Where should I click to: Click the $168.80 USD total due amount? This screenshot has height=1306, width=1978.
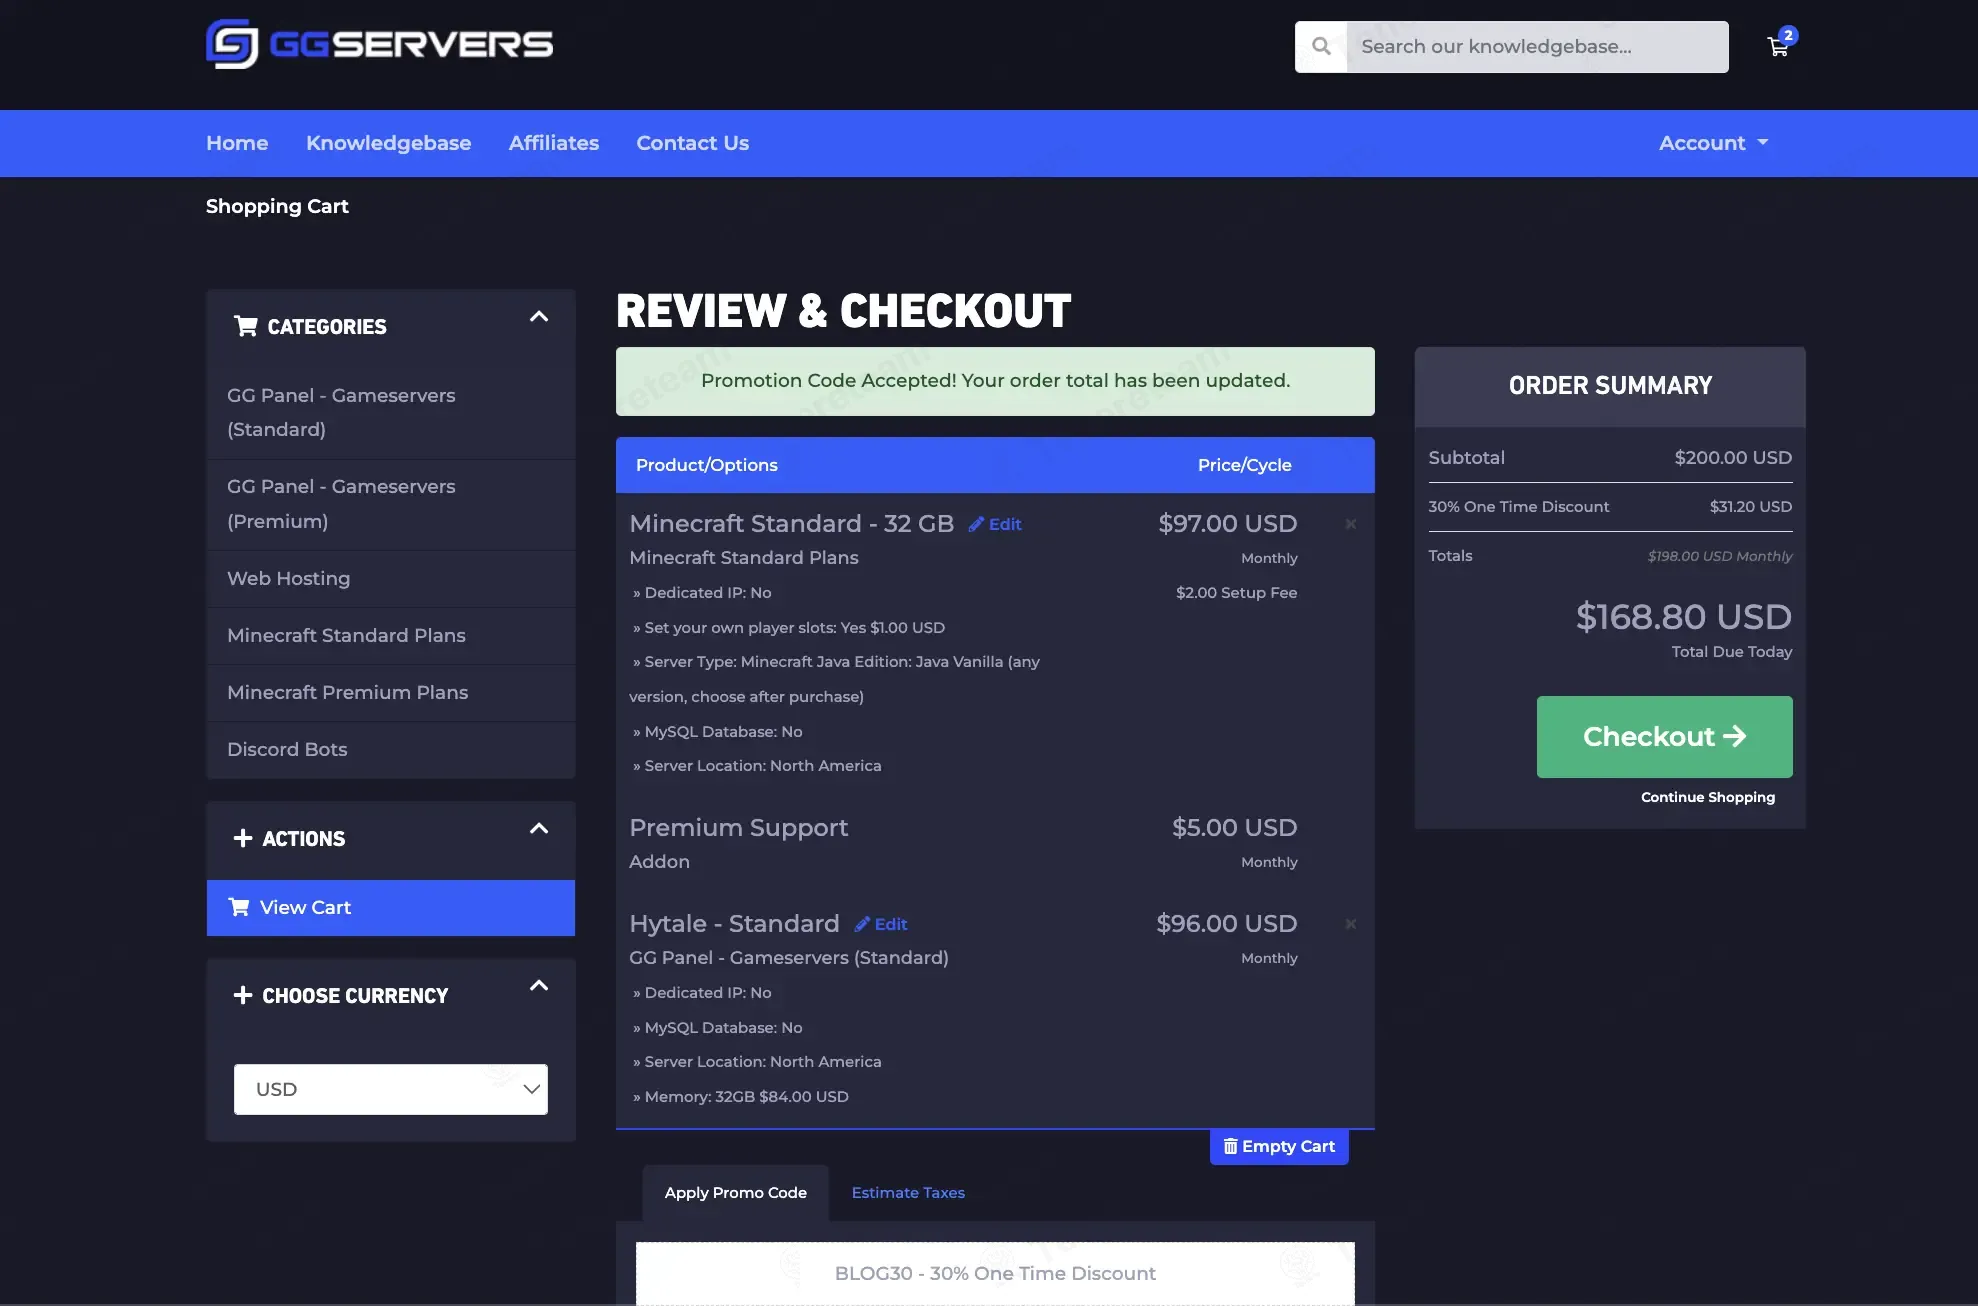point(1684,617)
